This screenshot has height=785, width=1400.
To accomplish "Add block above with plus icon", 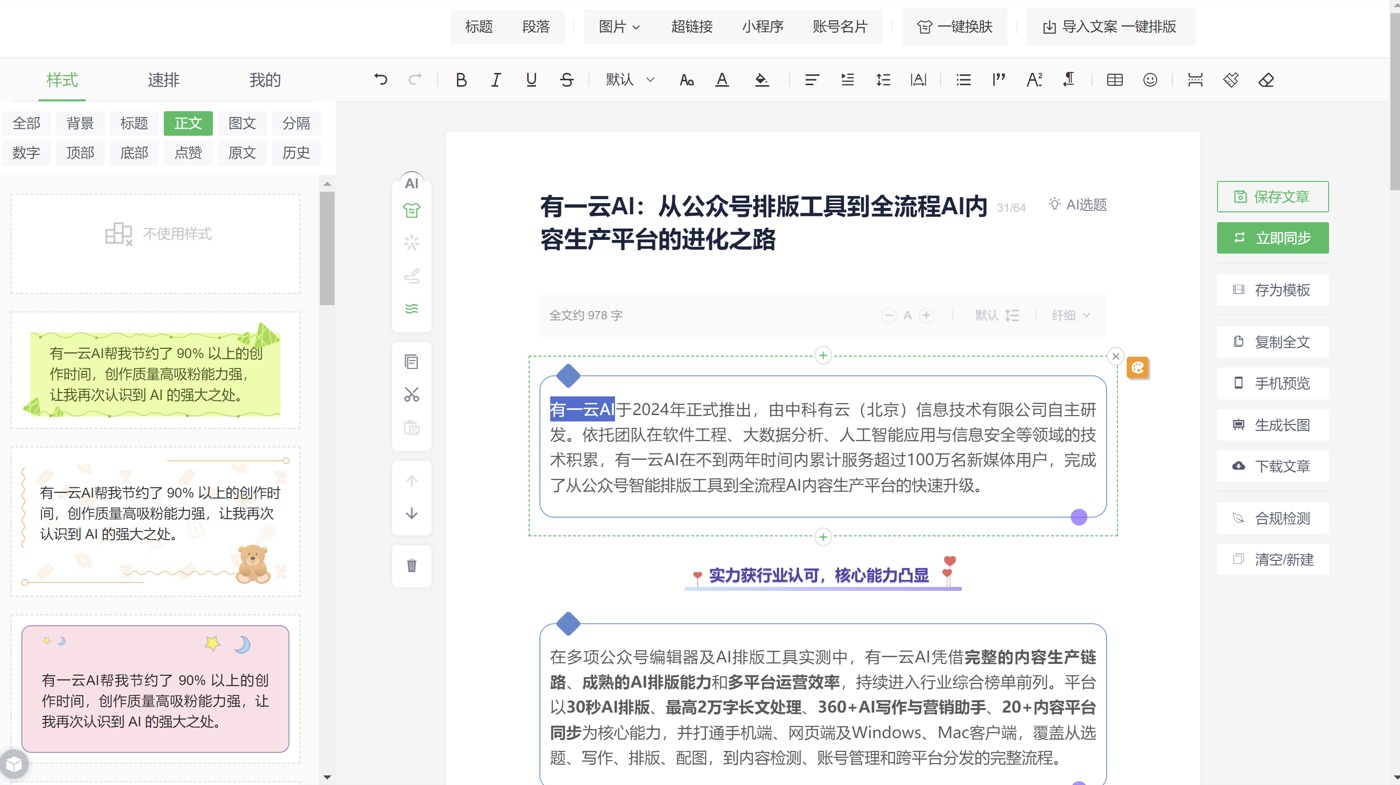I will (823, 355).
